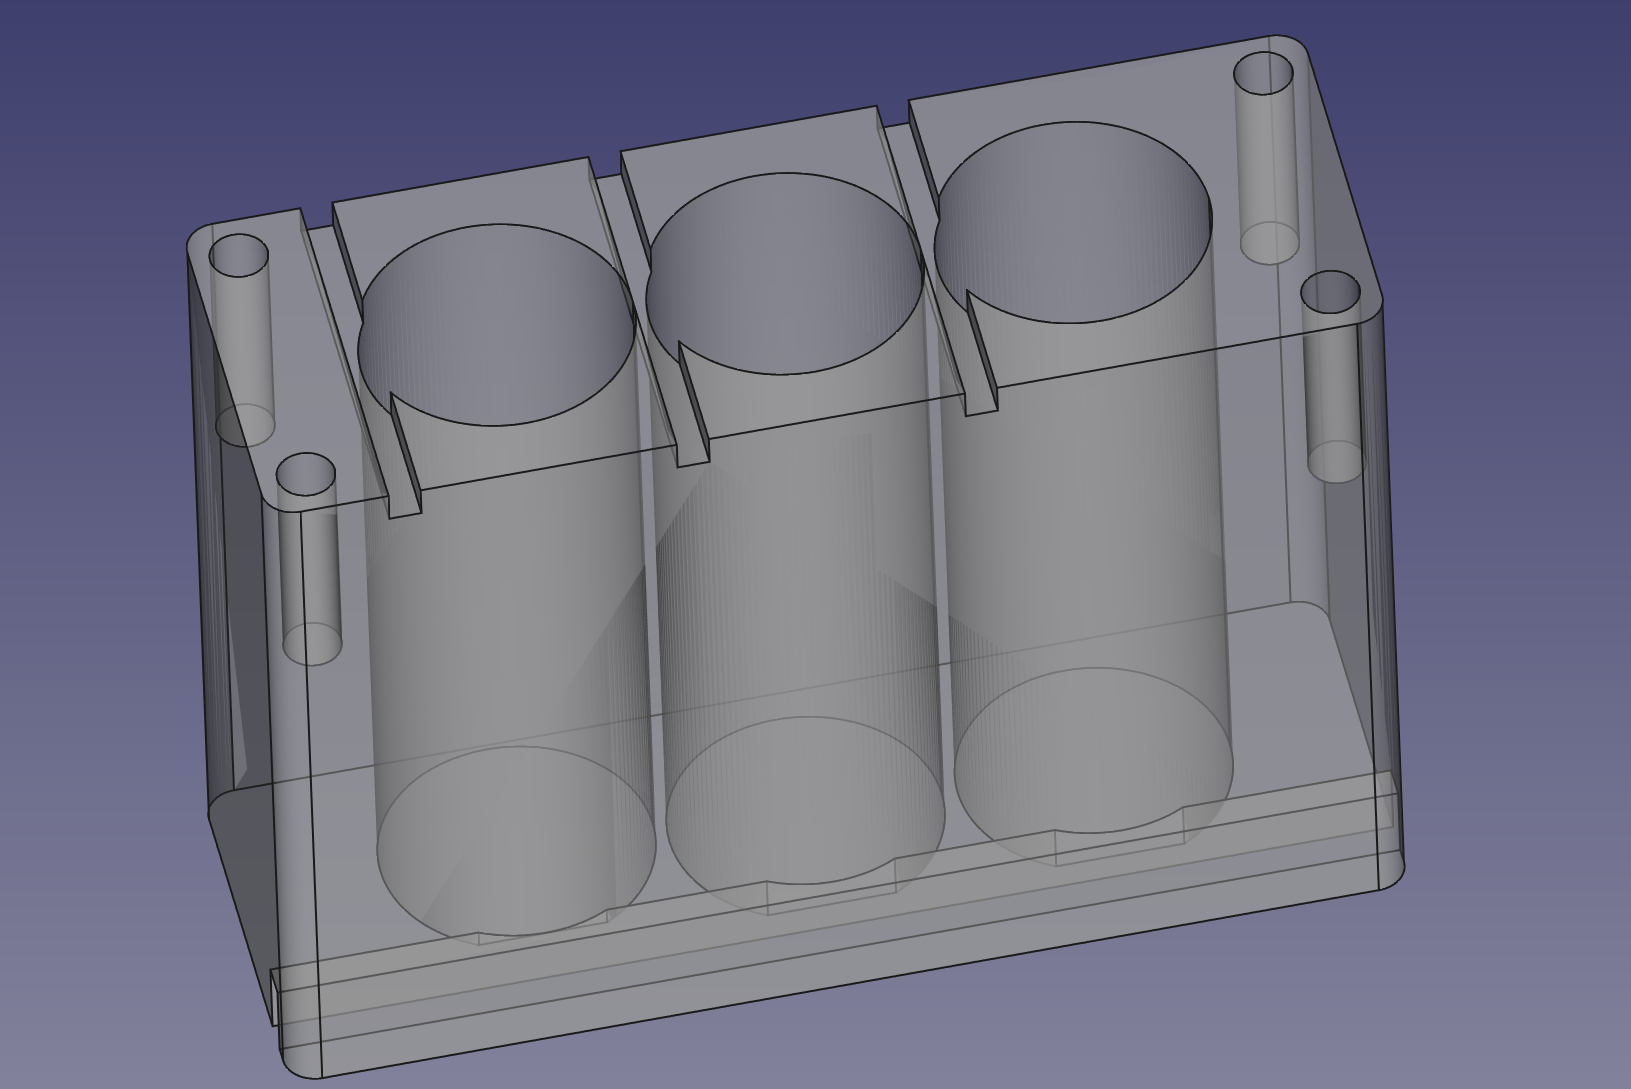1631x1089 pixels.
Task: Click empty background in the top-left corner
Action: (x=60, y=50)
